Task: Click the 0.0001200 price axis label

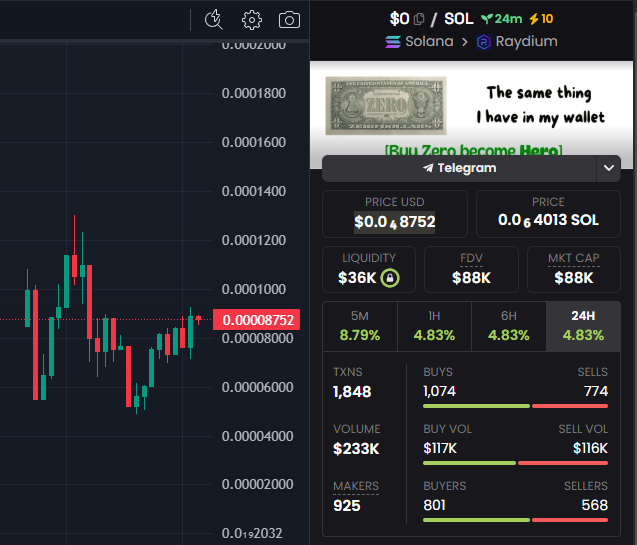Action: coord(254,240)
